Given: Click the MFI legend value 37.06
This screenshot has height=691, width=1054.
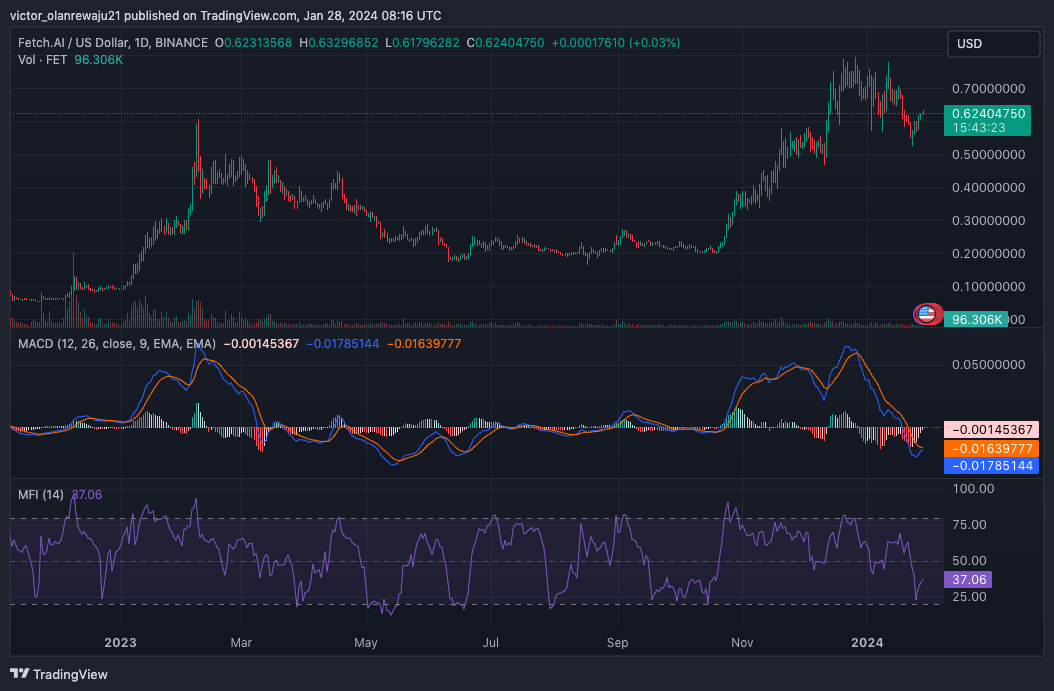Looking at the screenshot, I should tap(87, 495).
